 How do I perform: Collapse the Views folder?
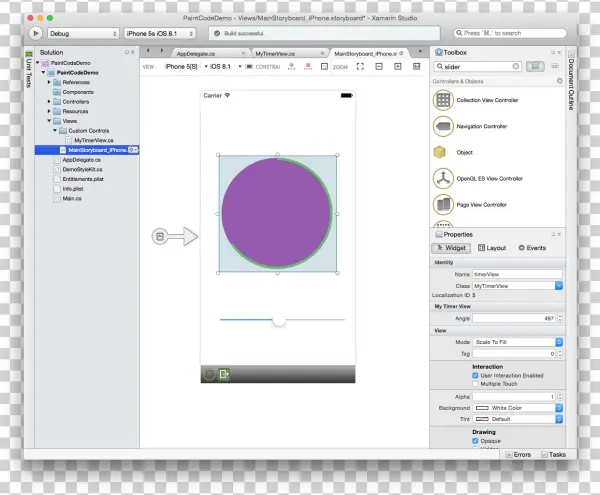(x=49, y=120)
